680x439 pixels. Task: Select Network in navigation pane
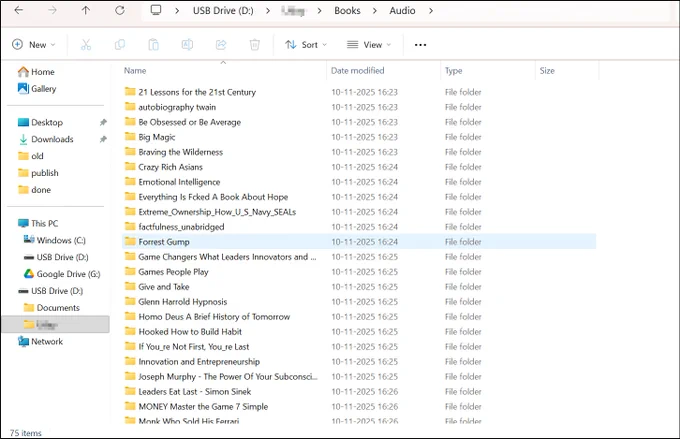[40, 341]
